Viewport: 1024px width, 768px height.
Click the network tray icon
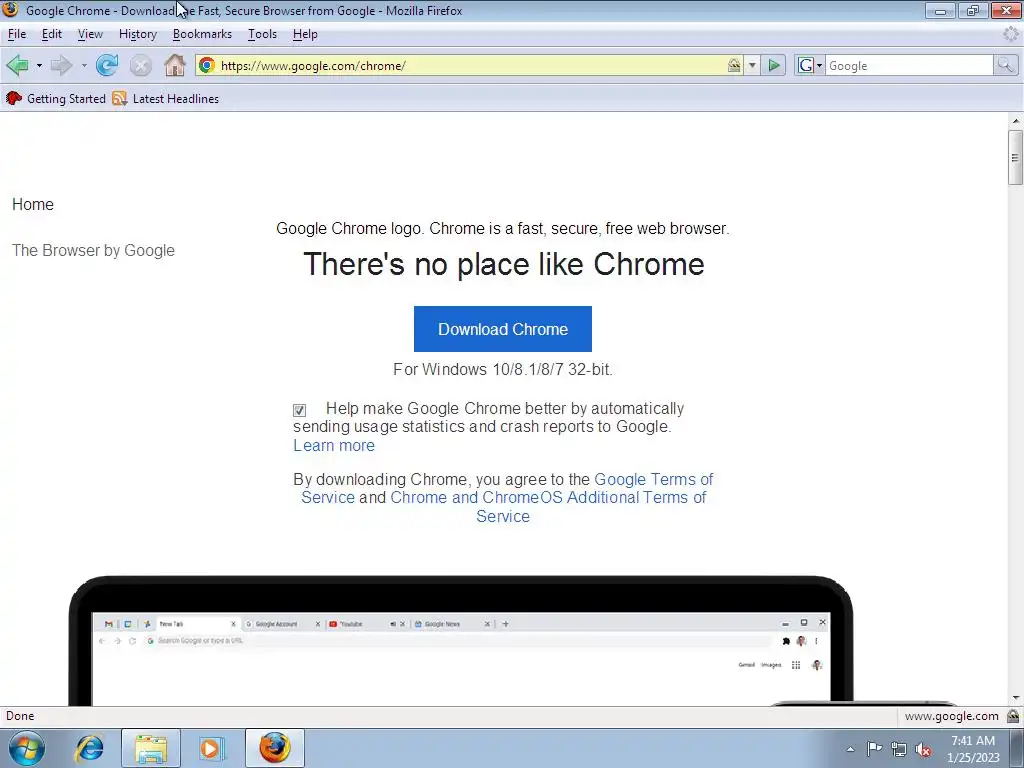[899, 750]
